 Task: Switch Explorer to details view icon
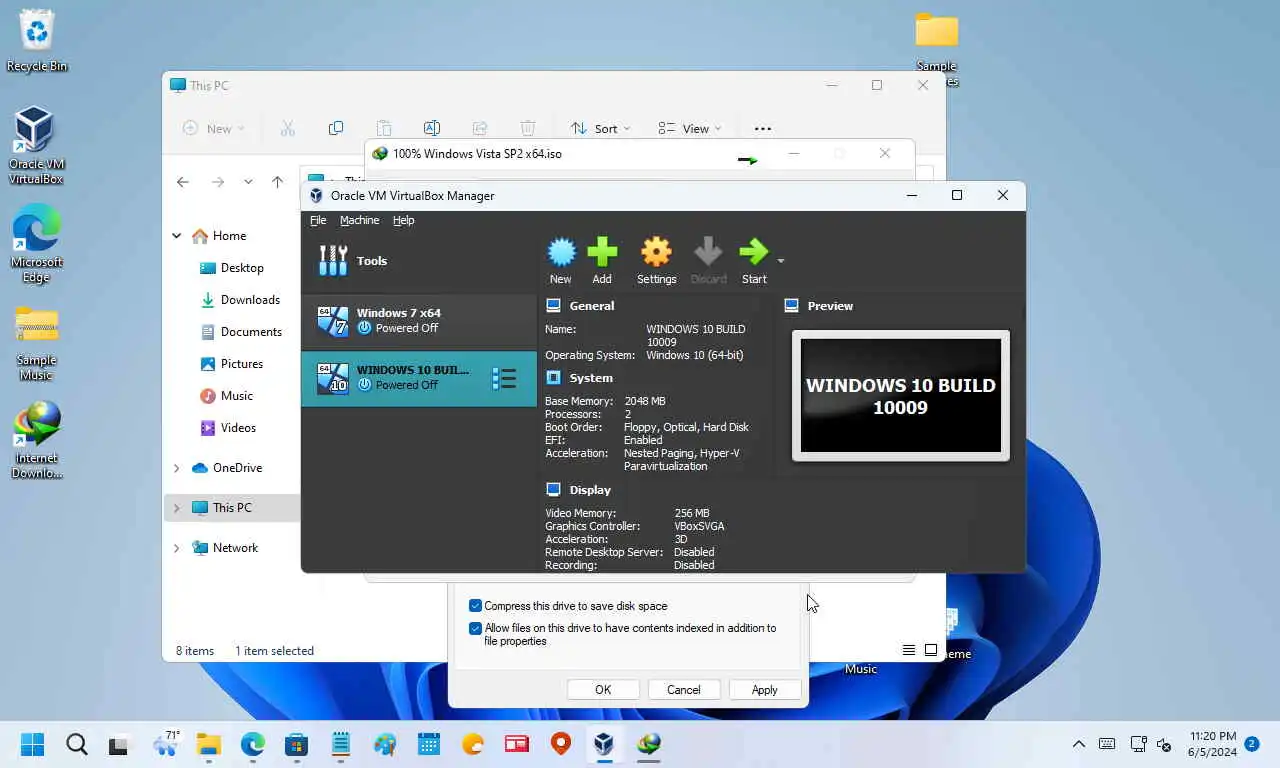click(x=908, y=650)
